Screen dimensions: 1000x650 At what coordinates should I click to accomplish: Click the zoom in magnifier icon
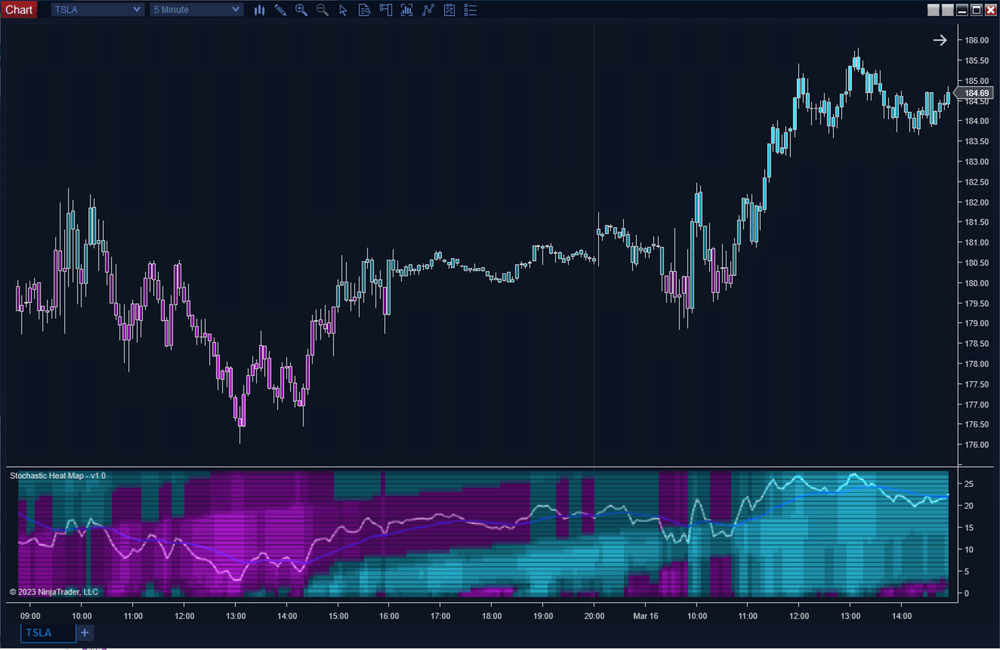point(301,10)
